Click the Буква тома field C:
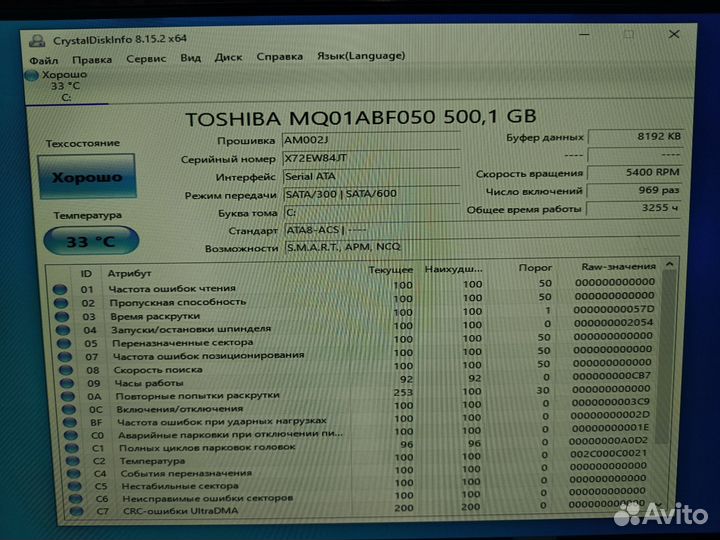The image size is (720, 540). (x=372, y=213)
